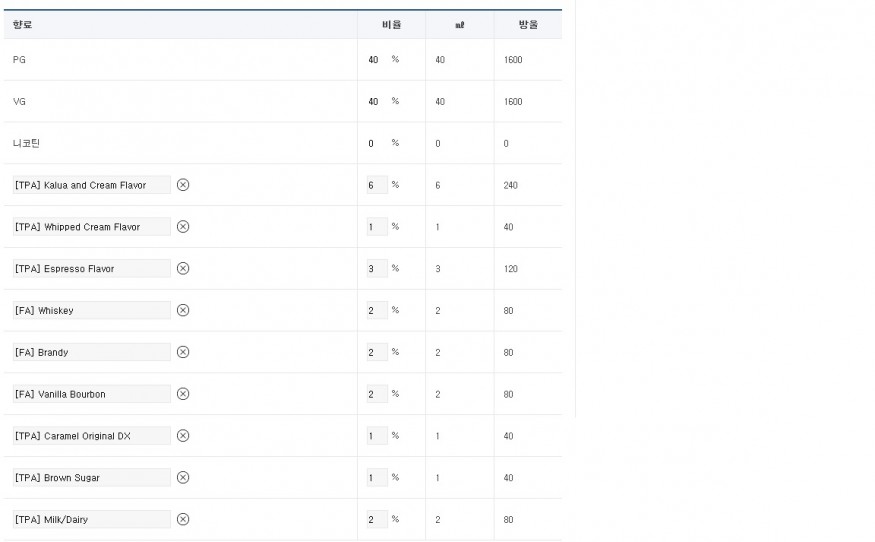
Task: Click the VG ratio value
Action: pos(374,102)
